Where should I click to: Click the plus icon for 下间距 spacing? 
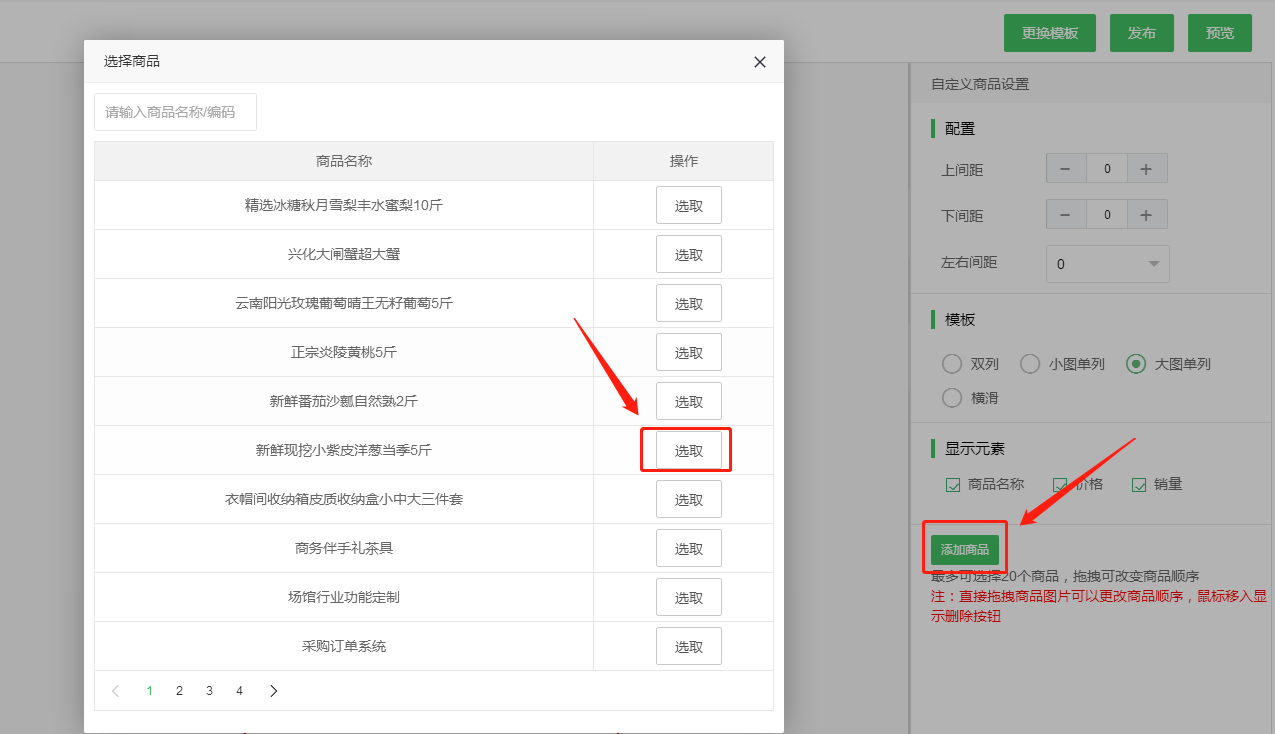1147,214
